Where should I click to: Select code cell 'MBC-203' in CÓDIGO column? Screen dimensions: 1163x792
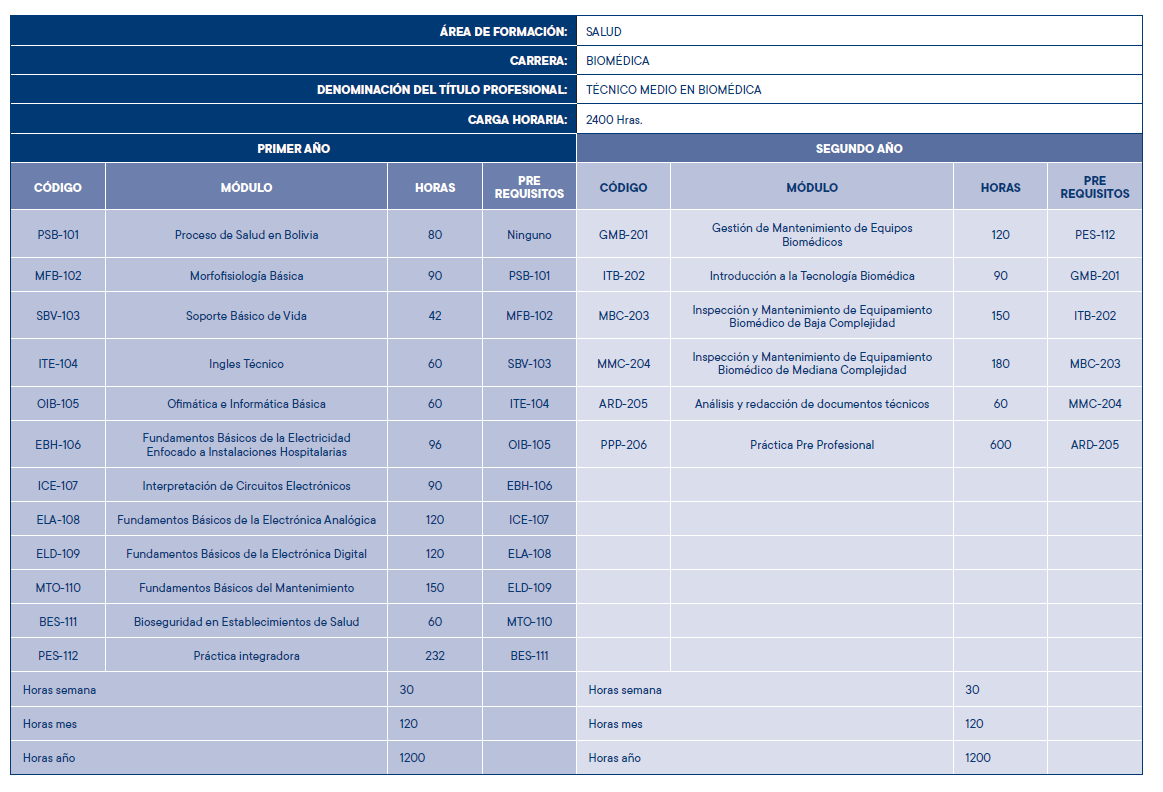pos(623,315)
